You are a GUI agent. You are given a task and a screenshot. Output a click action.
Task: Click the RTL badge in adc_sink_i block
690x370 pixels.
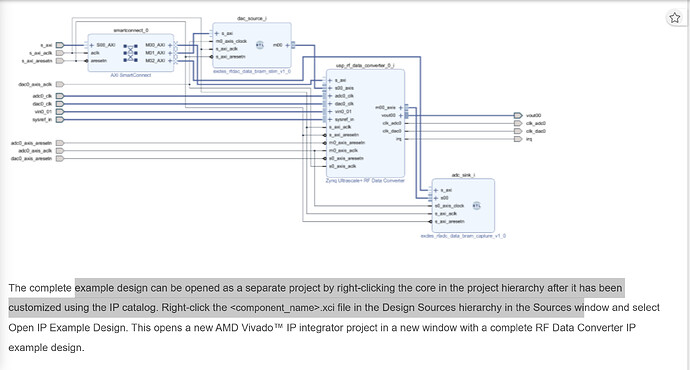(476, 206)
